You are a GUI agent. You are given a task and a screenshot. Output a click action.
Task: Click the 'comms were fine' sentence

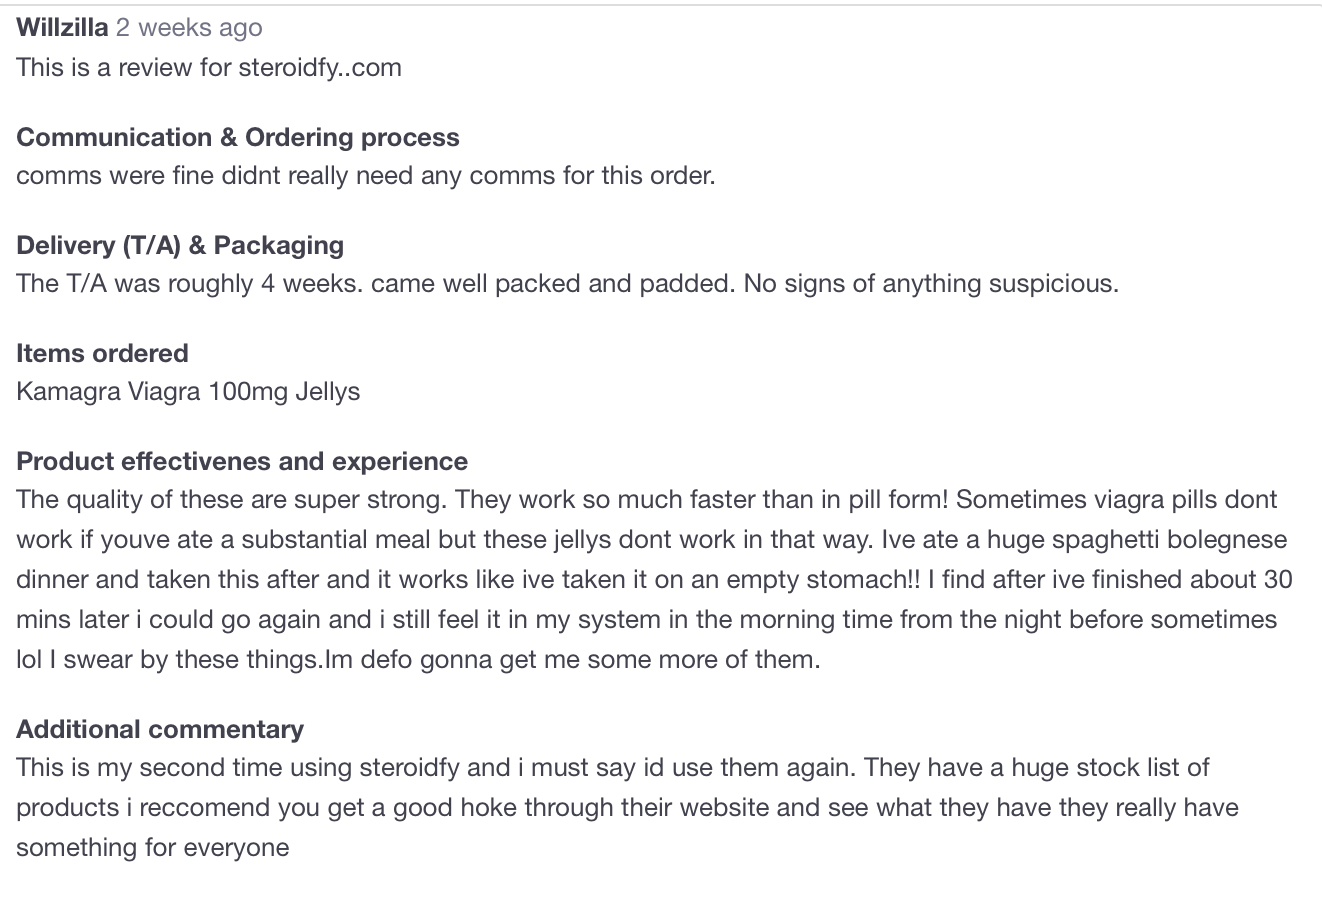(x=366, y=176)
